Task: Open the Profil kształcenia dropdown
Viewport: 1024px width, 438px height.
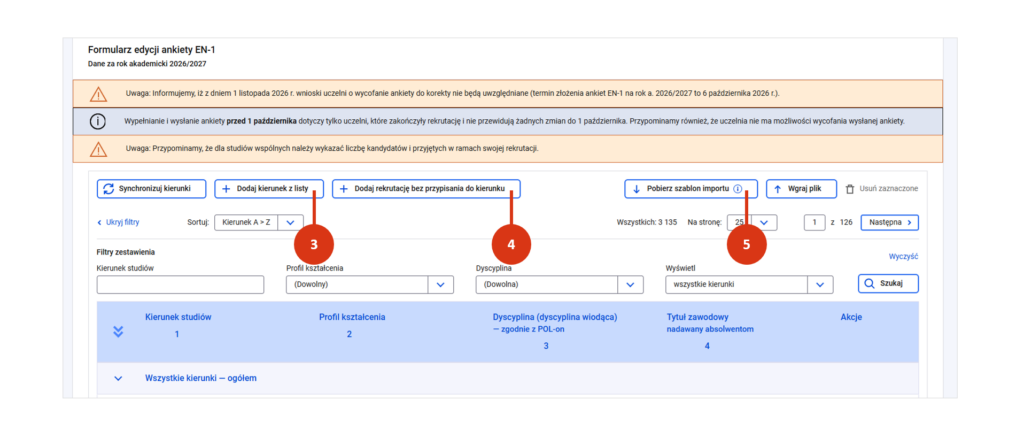Action: pos(370,285)
